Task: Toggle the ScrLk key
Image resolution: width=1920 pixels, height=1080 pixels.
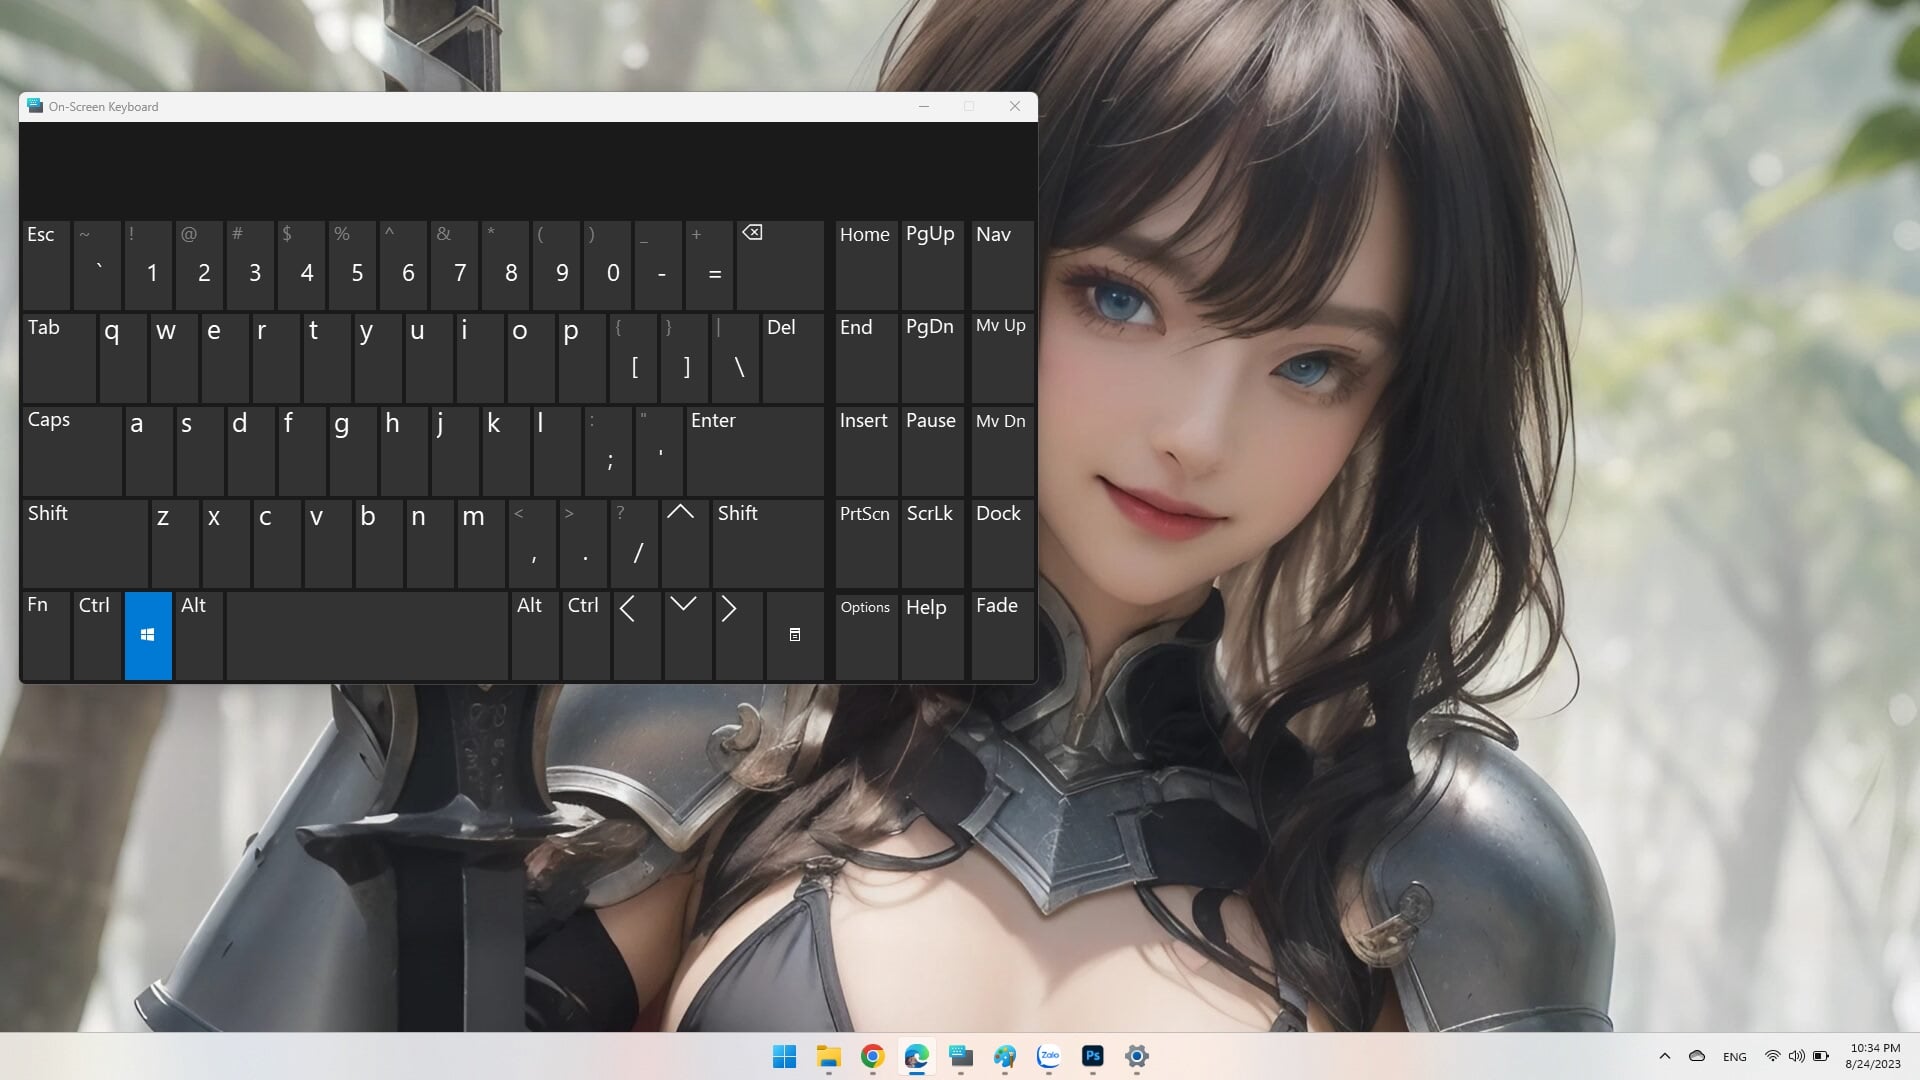Action: coord(932,544)
